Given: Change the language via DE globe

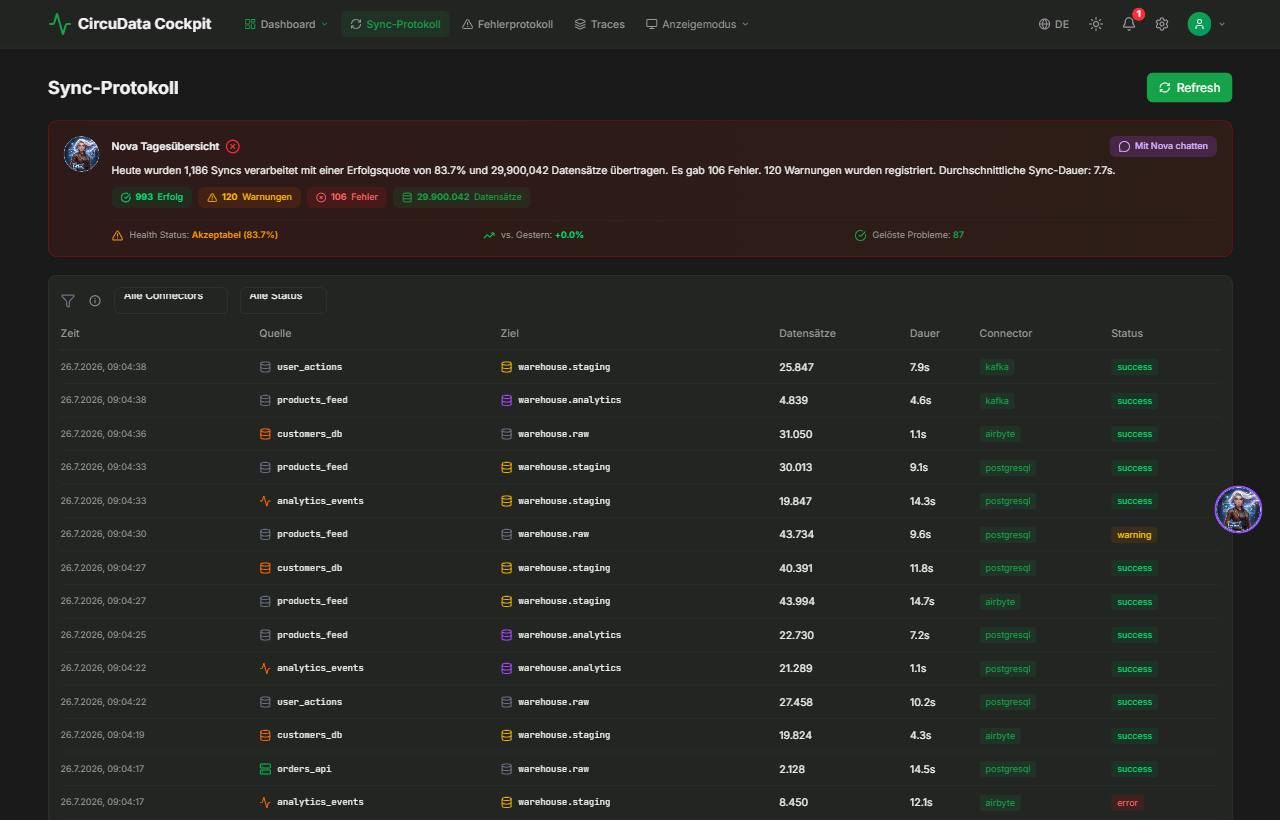Looking at the screenshot, I should point(1054,24).
